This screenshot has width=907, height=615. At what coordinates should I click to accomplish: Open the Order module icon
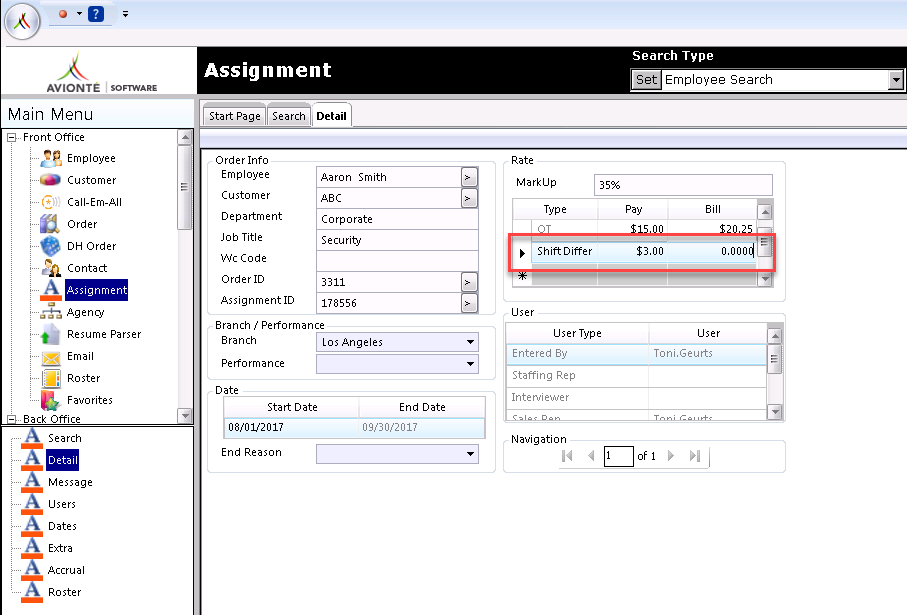click(x=50, y=224)
